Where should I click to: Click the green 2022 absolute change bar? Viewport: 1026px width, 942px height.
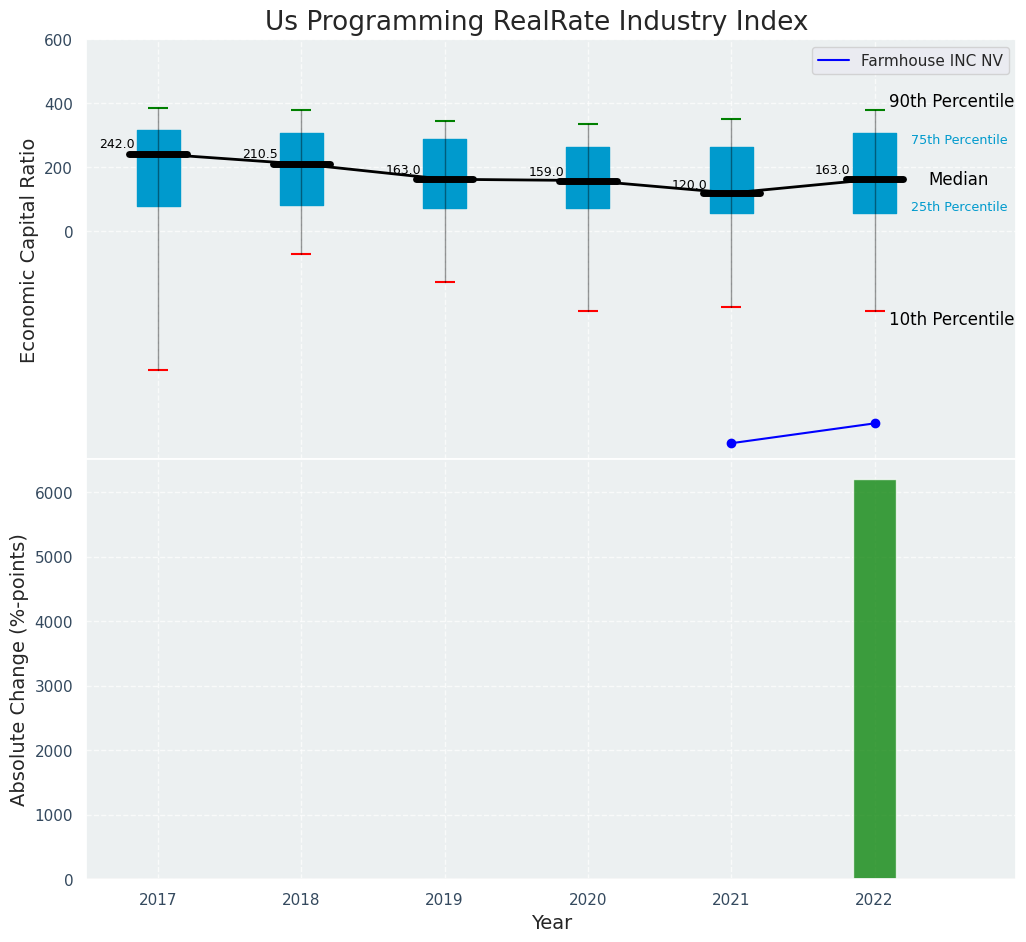pos(874,679)
